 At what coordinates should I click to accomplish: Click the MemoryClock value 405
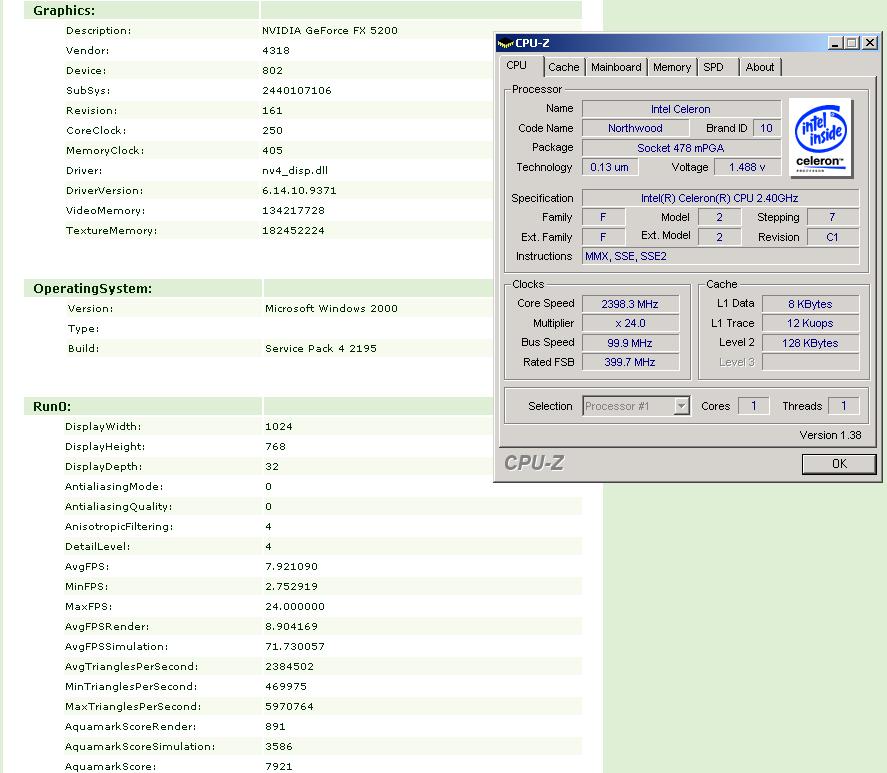point(272,151)
